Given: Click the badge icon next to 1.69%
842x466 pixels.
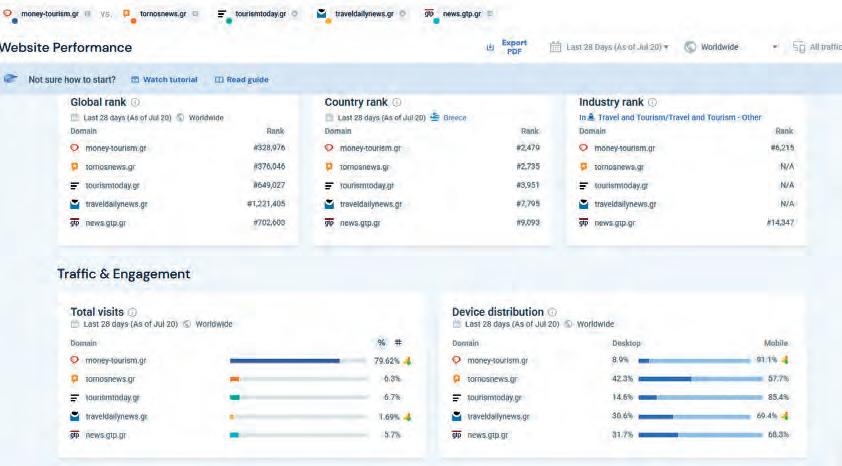Looking at the screenshot, I should click(408, 417).
